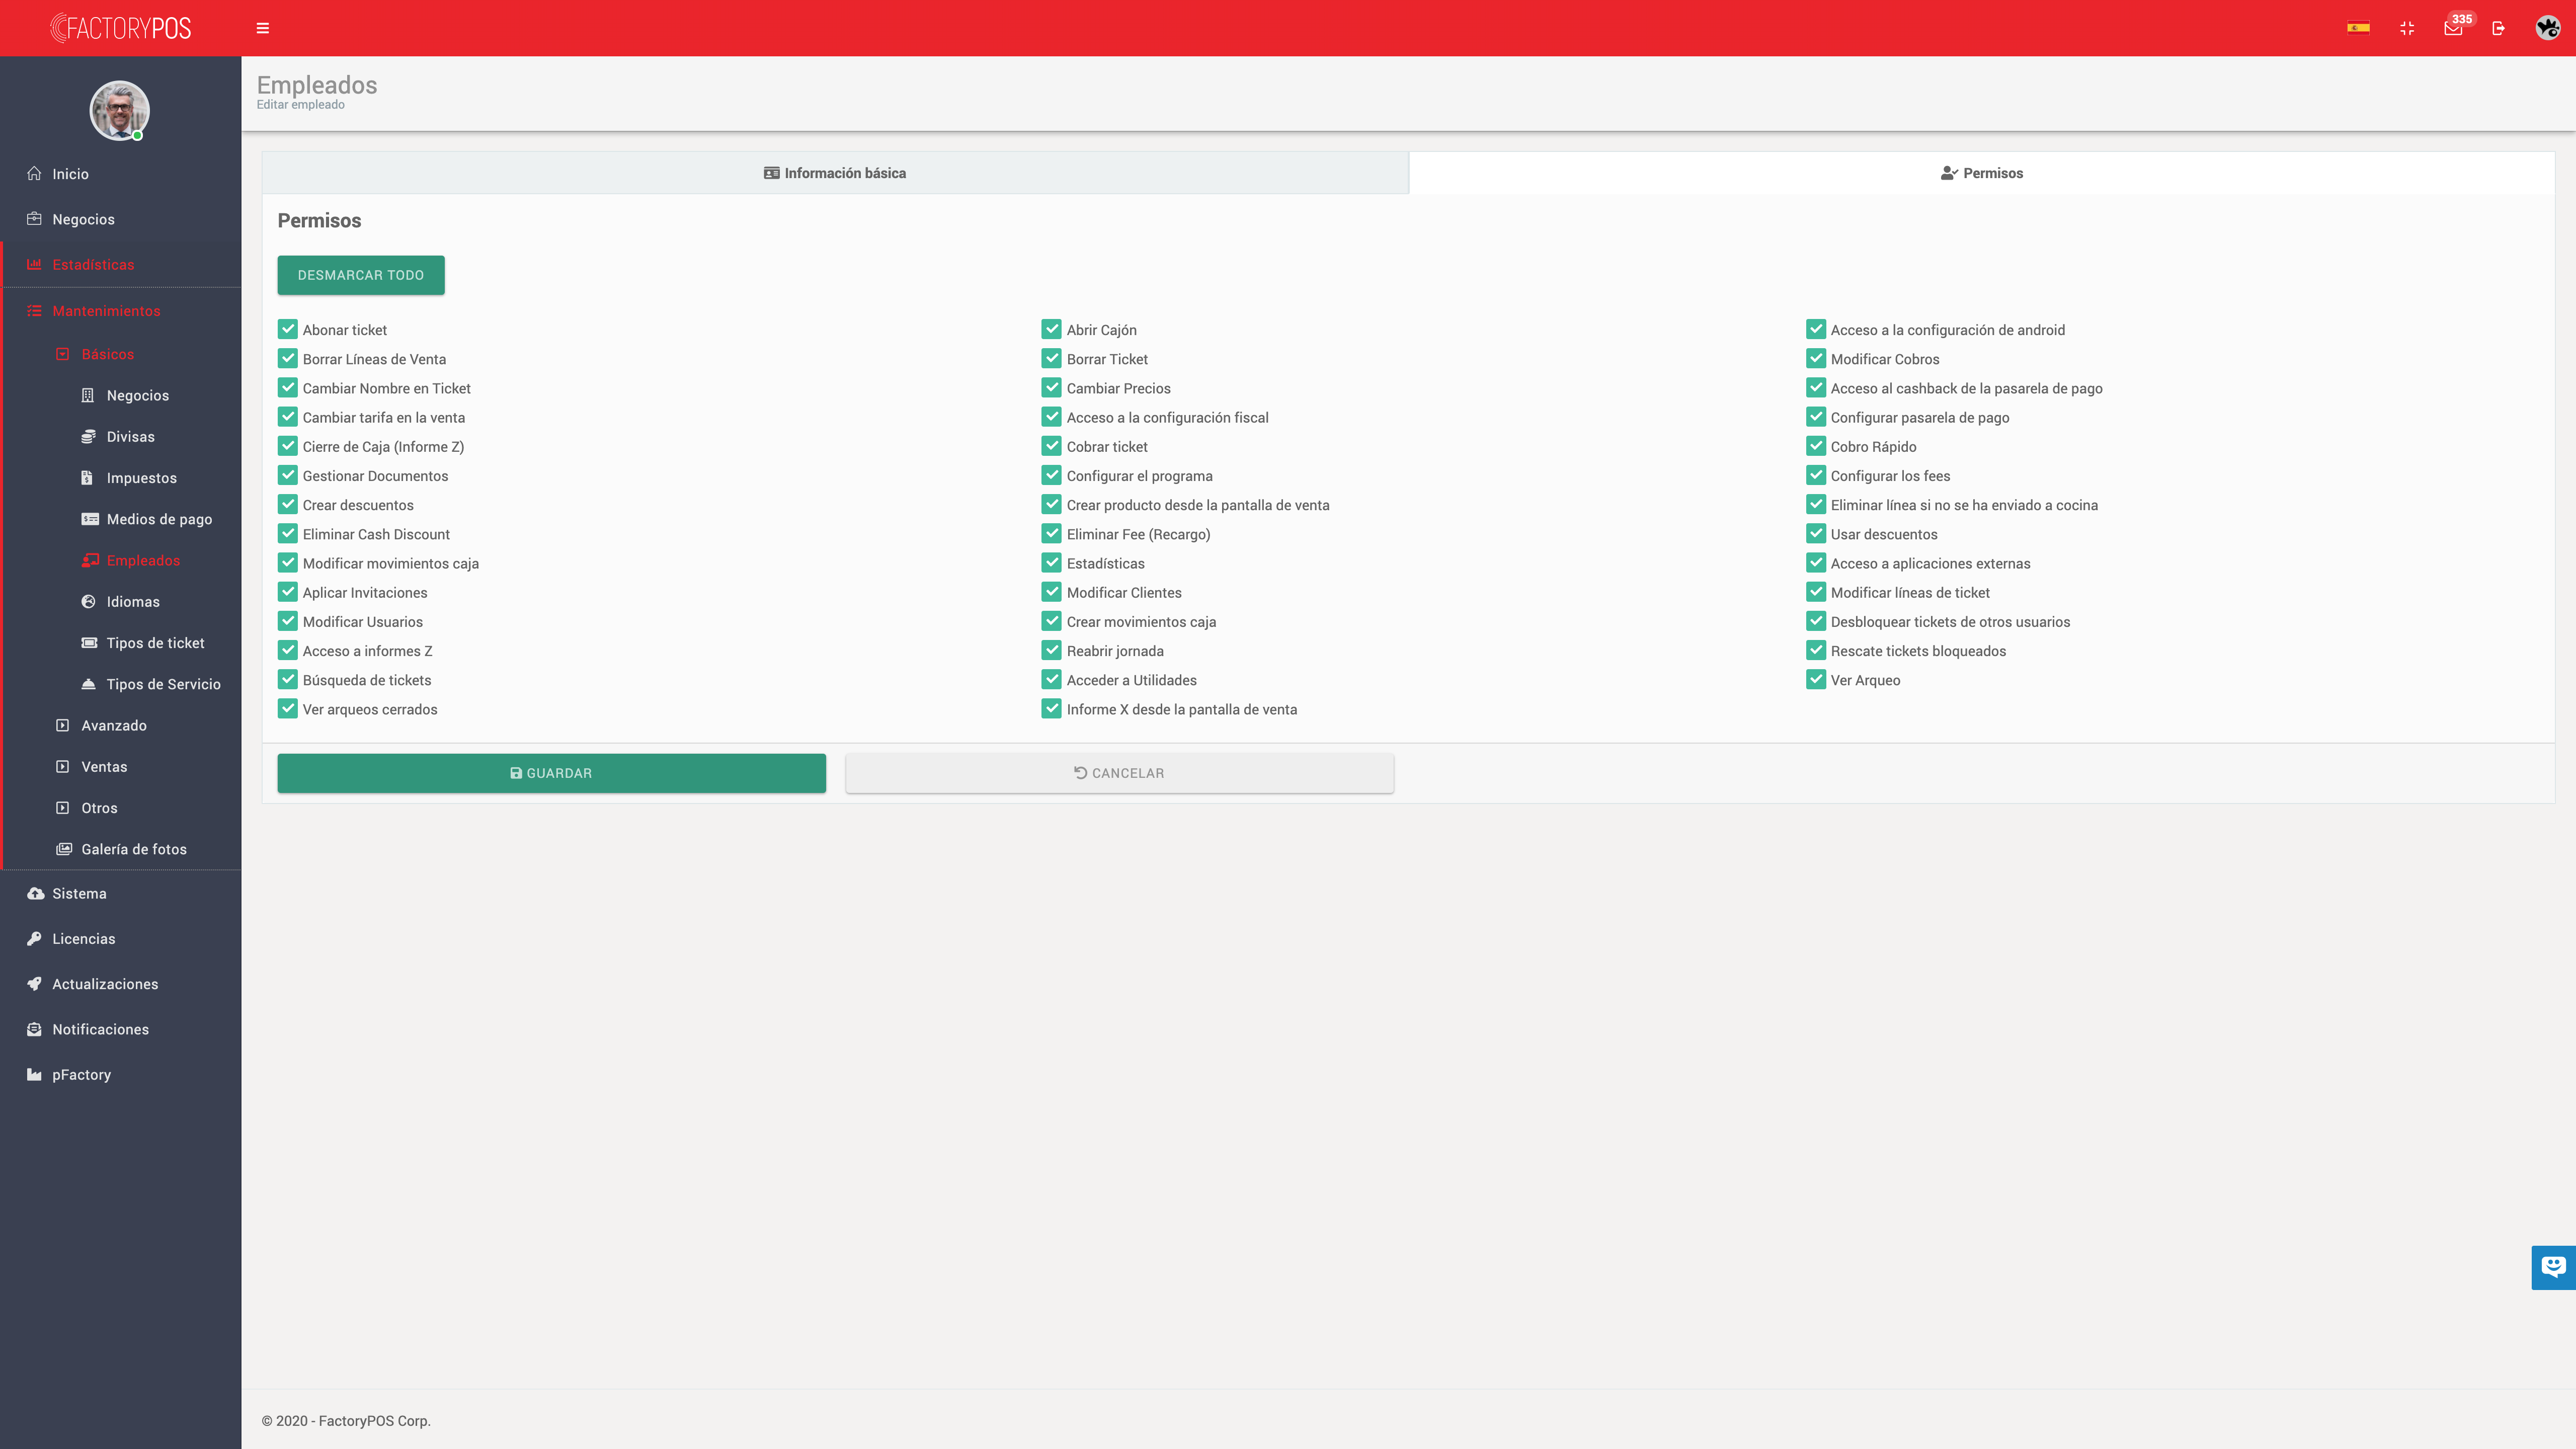Click the hamburger menu icon in header
Viewport: 2576px width, 1449px height.
coord(263,28)
